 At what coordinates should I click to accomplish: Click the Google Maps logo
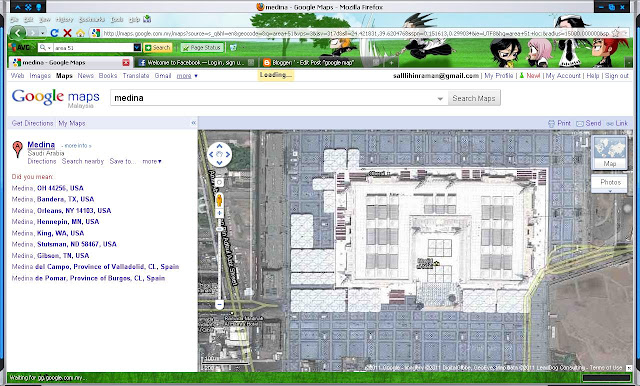coord(56,98)
